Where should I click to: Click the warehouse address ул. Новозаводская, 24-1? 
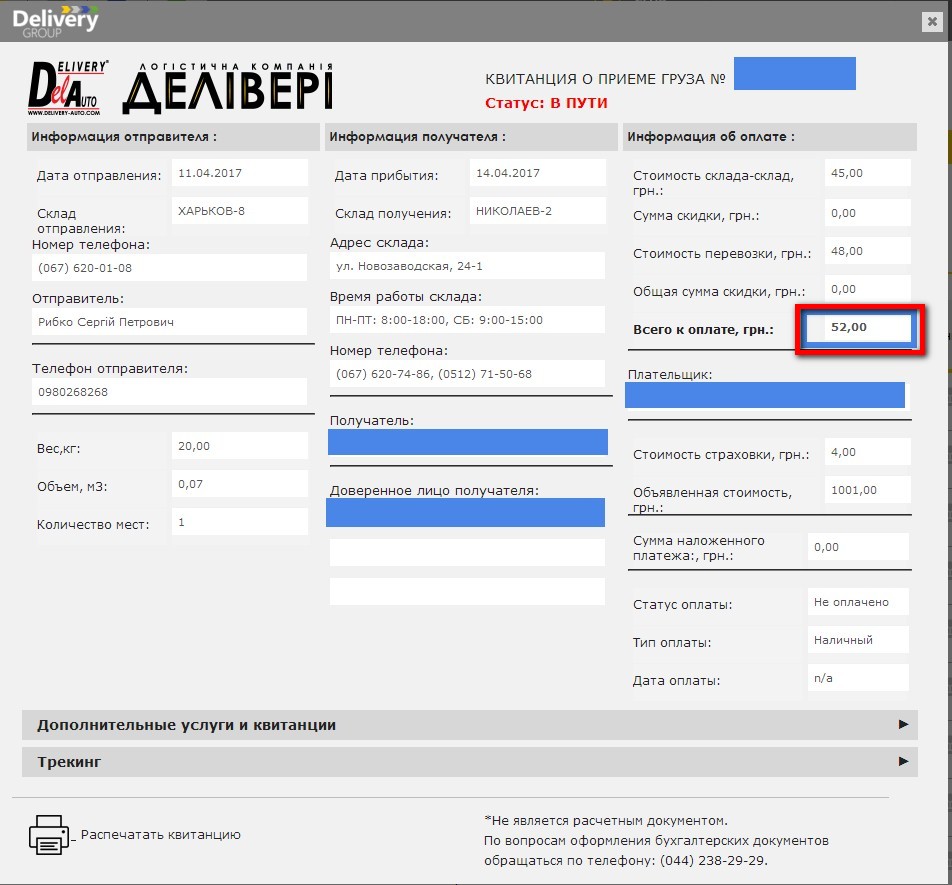468,266
